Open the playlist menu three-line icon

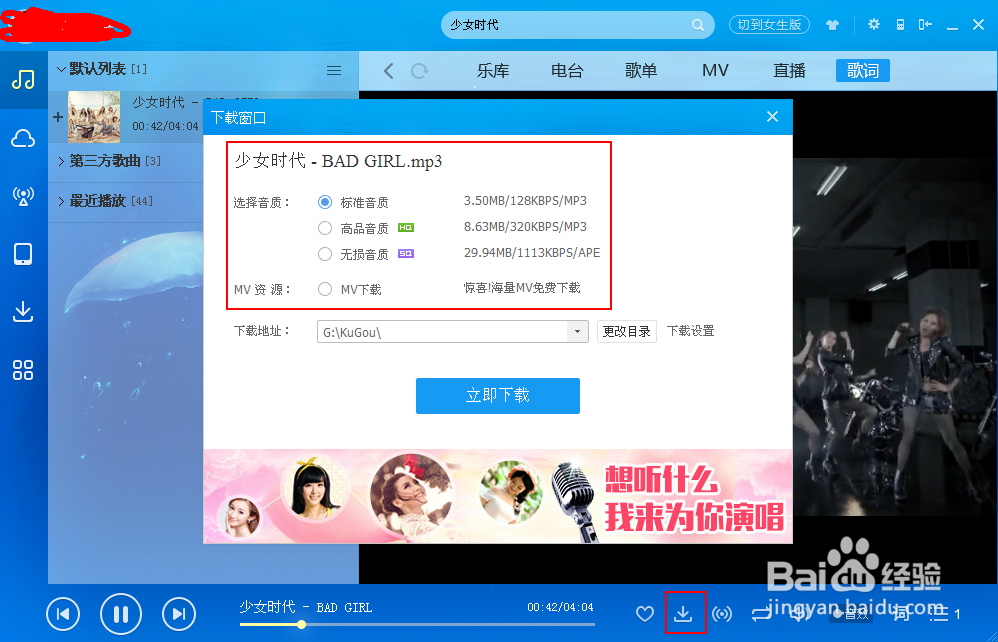point(334,71)
